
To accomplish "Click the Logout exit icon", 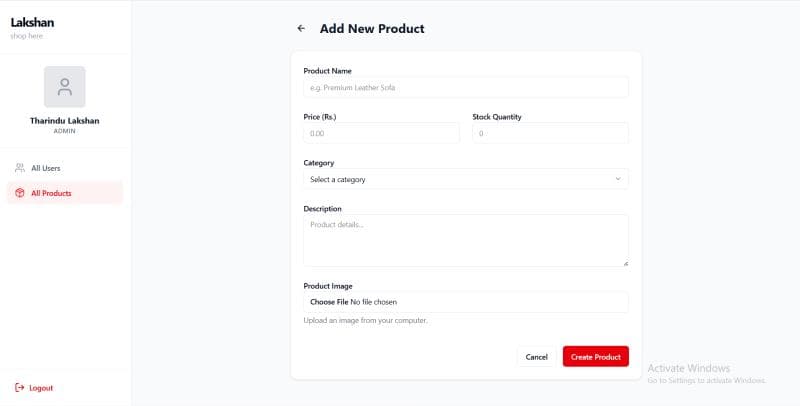I will [20, 388].
